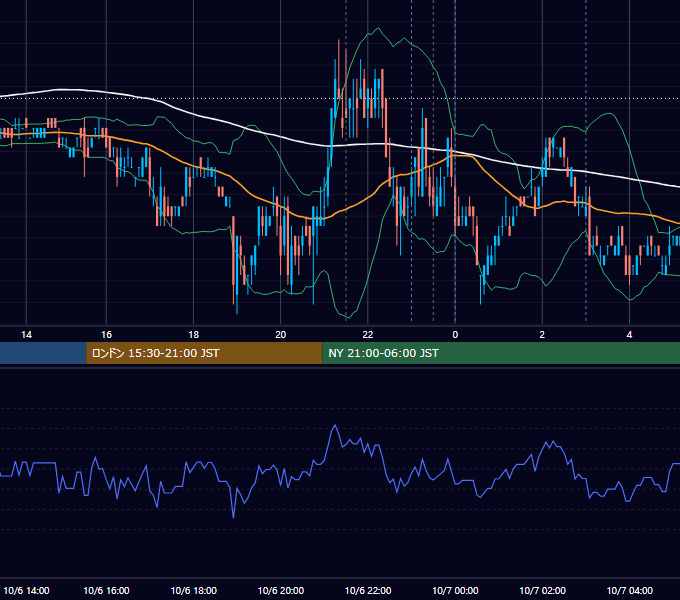The image size is (680, 600).
Task: Click the 10/7 00:00 indicator axis label
Action: [455, 590]
